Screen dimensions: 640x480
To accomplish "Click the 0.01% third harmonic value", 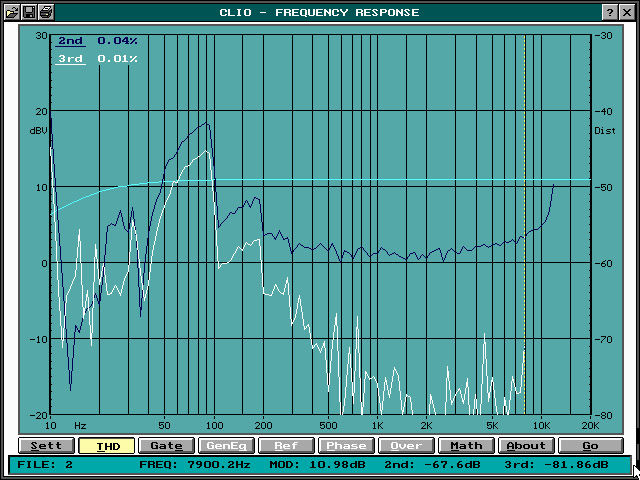I will point(118,59).
